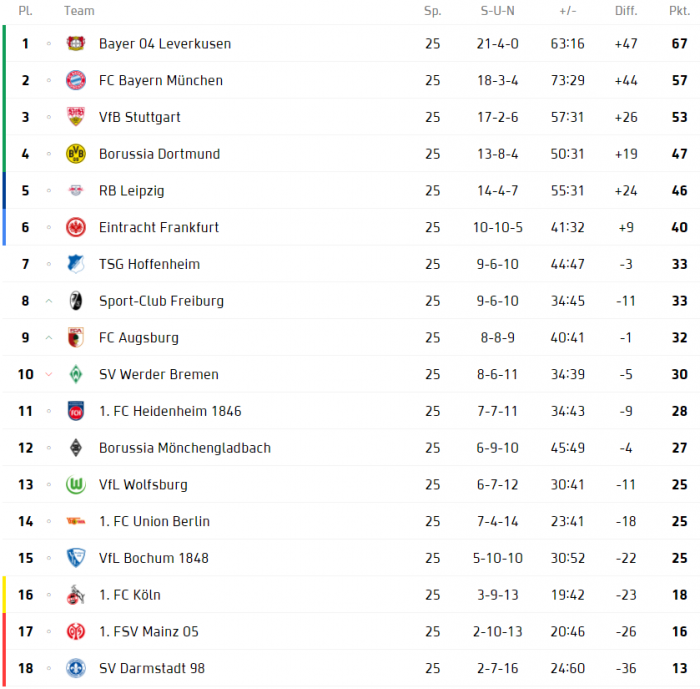Click the VfL Wolfsburg green logo

[76, 485]
